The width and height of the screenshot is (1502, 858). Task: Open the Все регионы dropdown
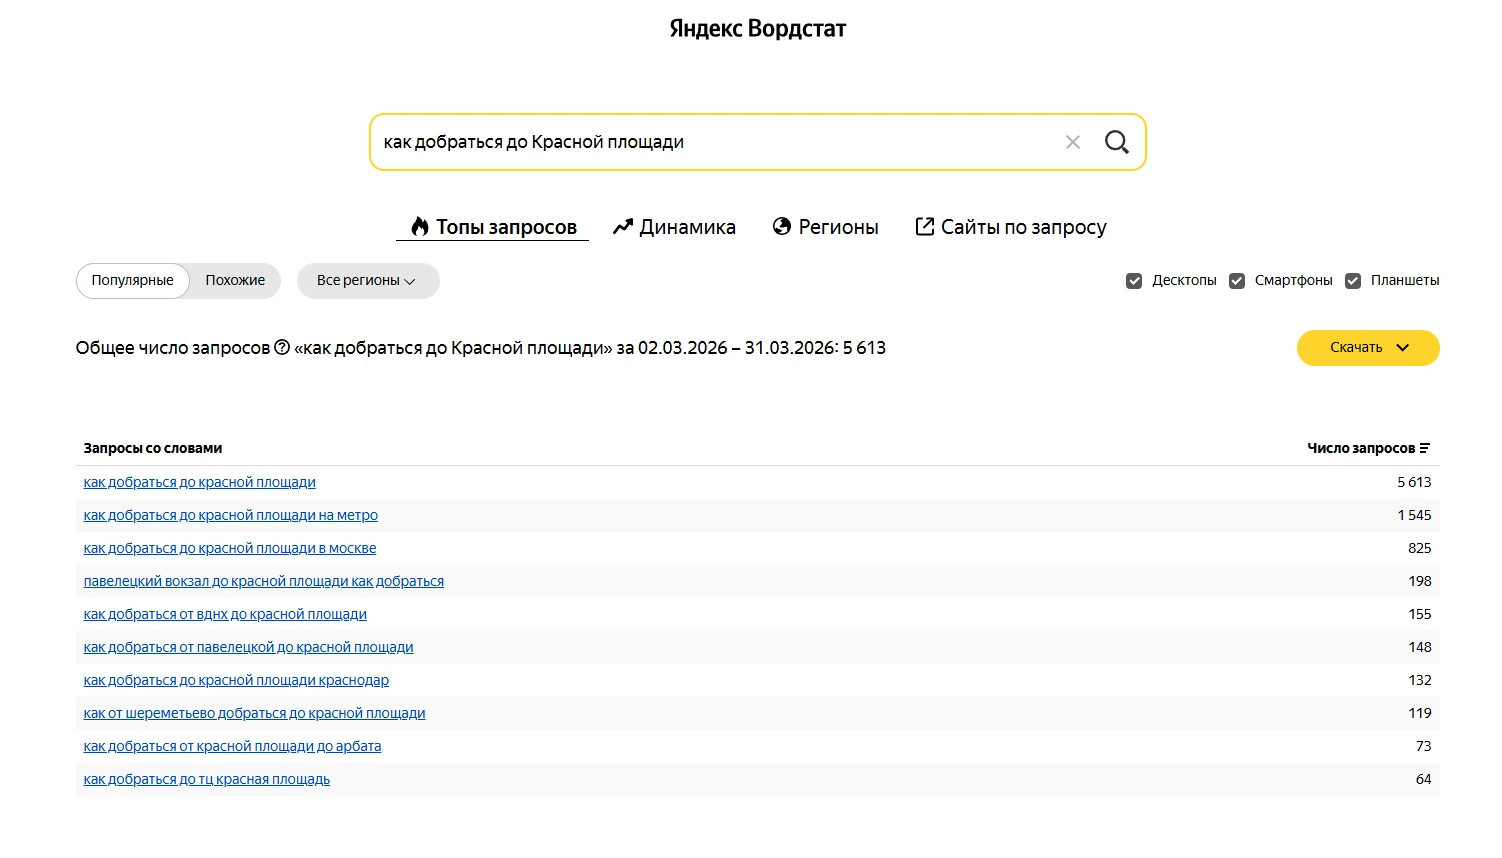367,280
